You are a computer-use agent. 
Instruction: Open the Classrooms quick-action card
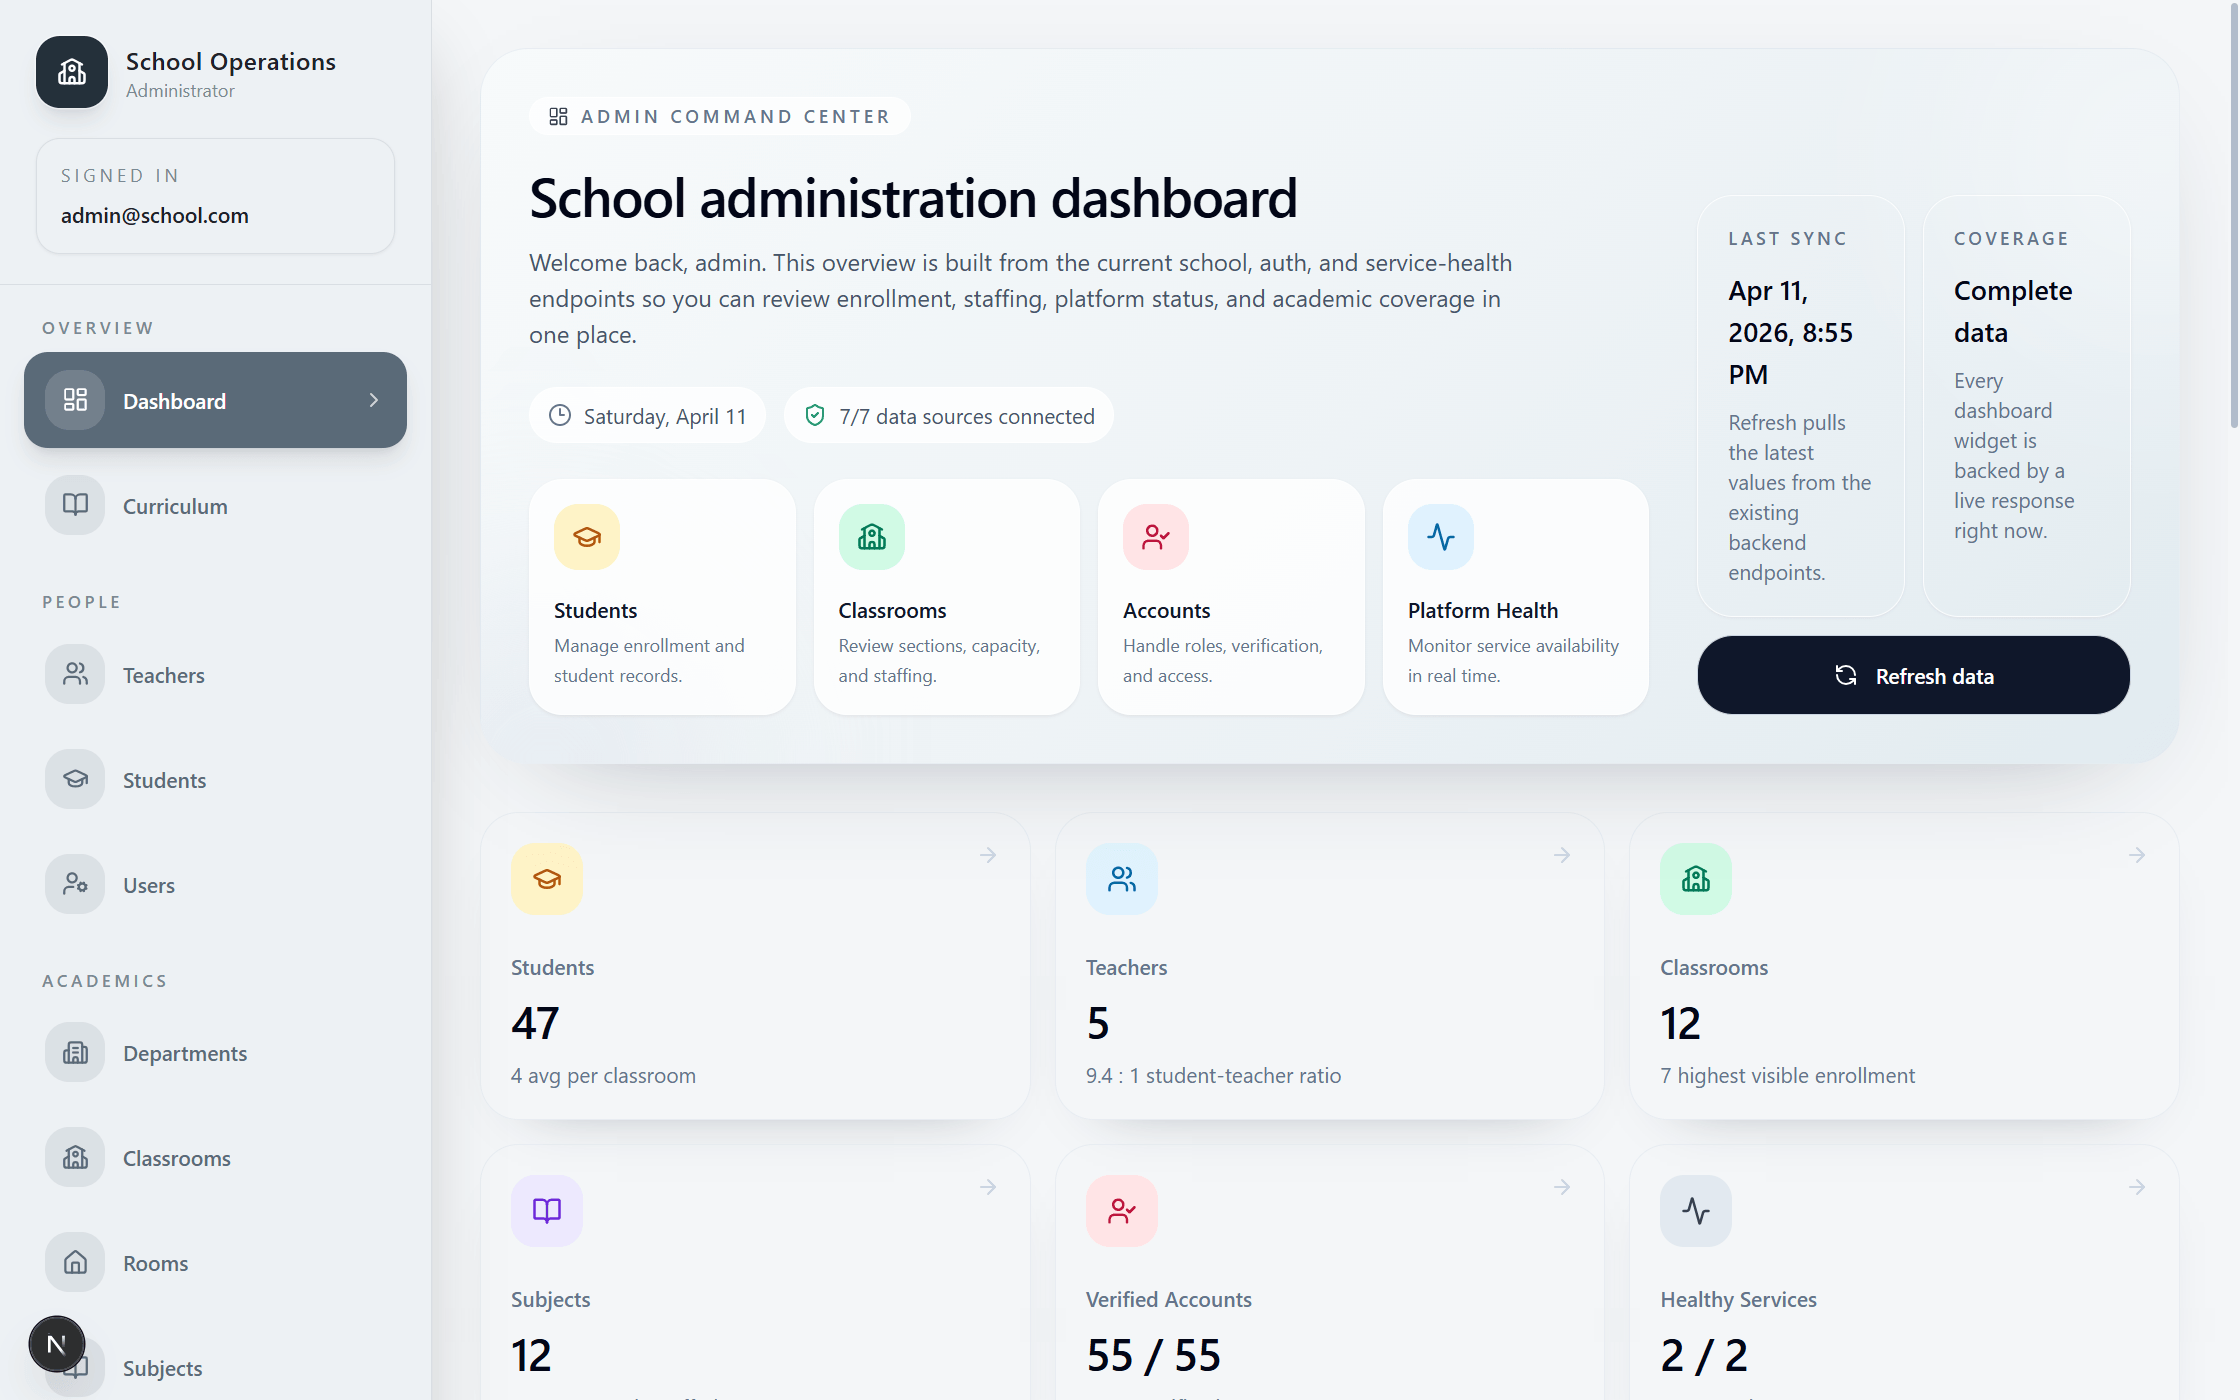947,597
